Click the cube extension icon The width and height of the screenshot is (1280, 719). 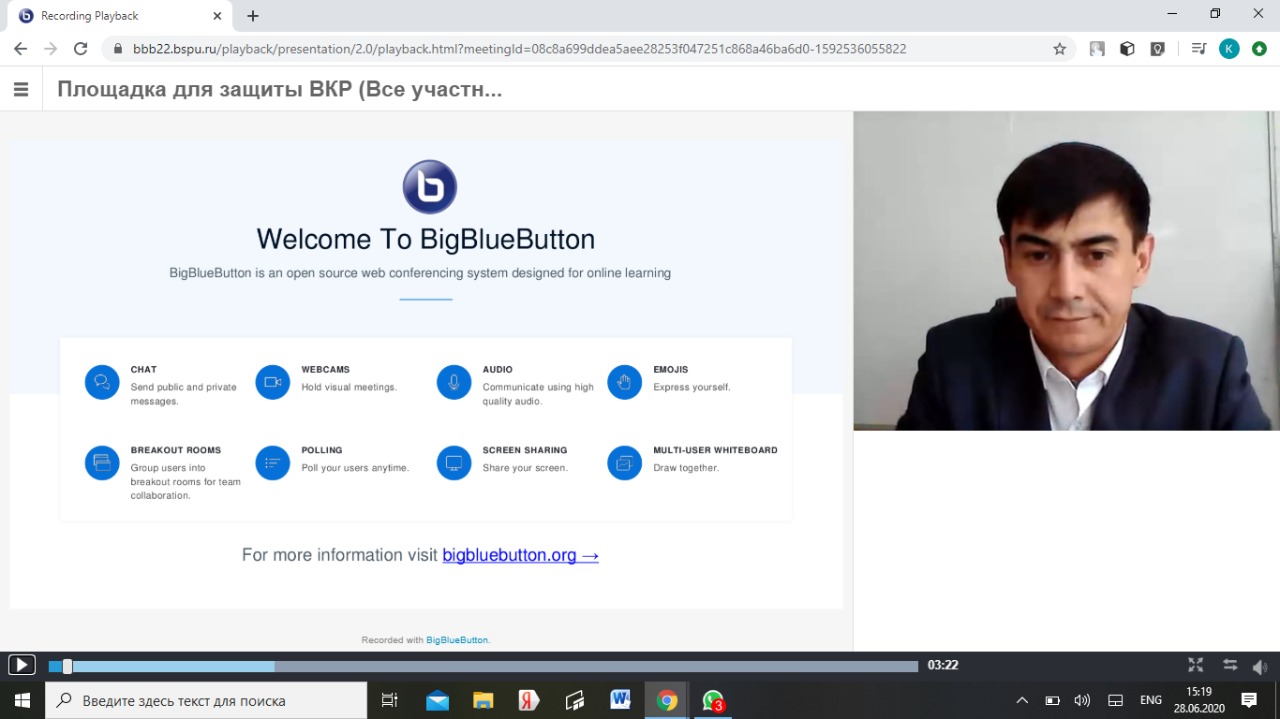1127,48
